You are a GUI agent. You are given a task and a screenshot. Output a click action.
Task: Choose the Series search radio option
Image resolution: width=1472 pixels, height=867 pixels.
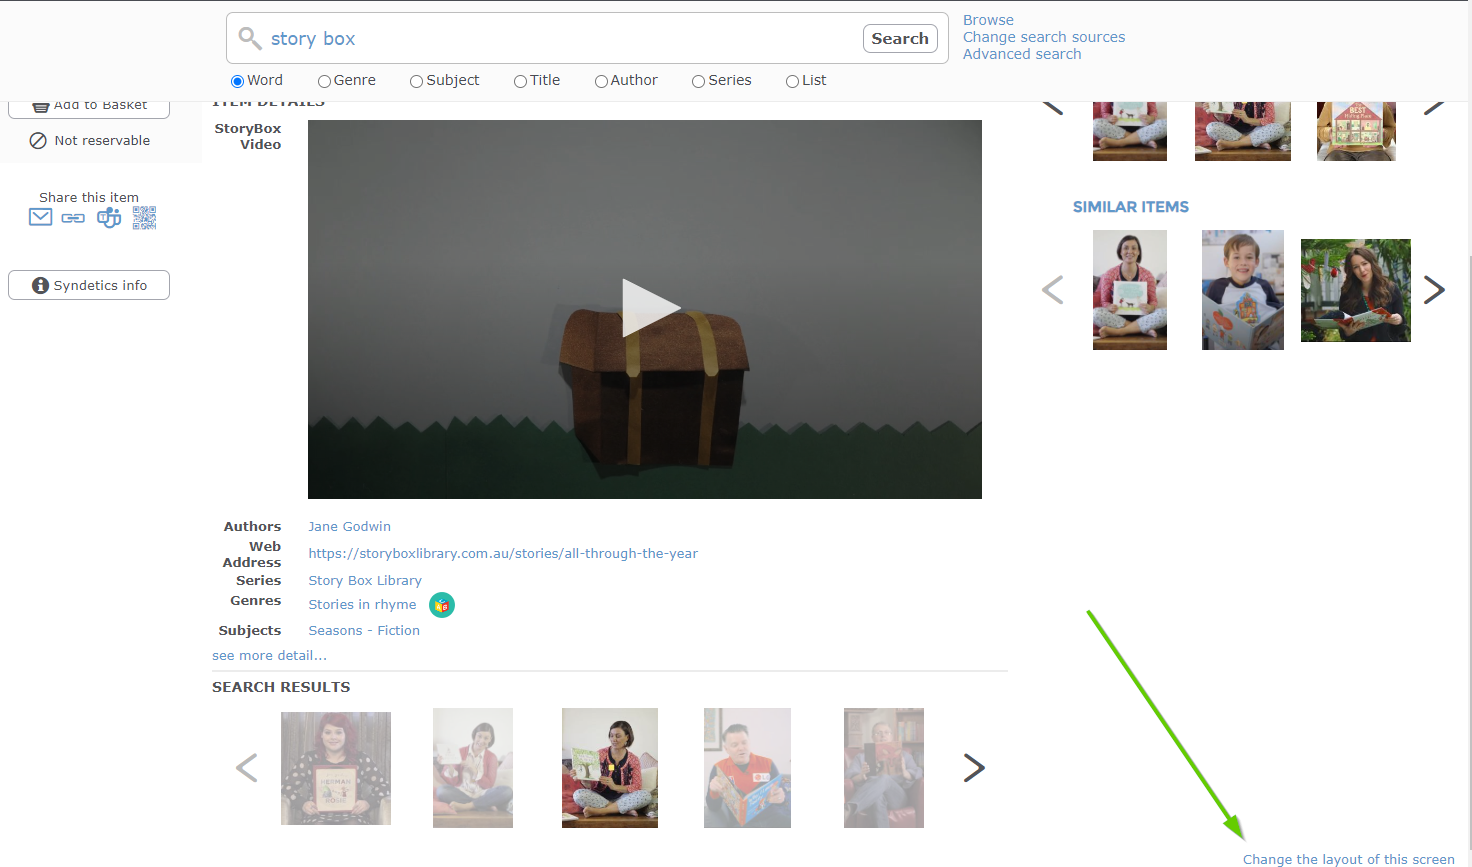coord(698,81)
